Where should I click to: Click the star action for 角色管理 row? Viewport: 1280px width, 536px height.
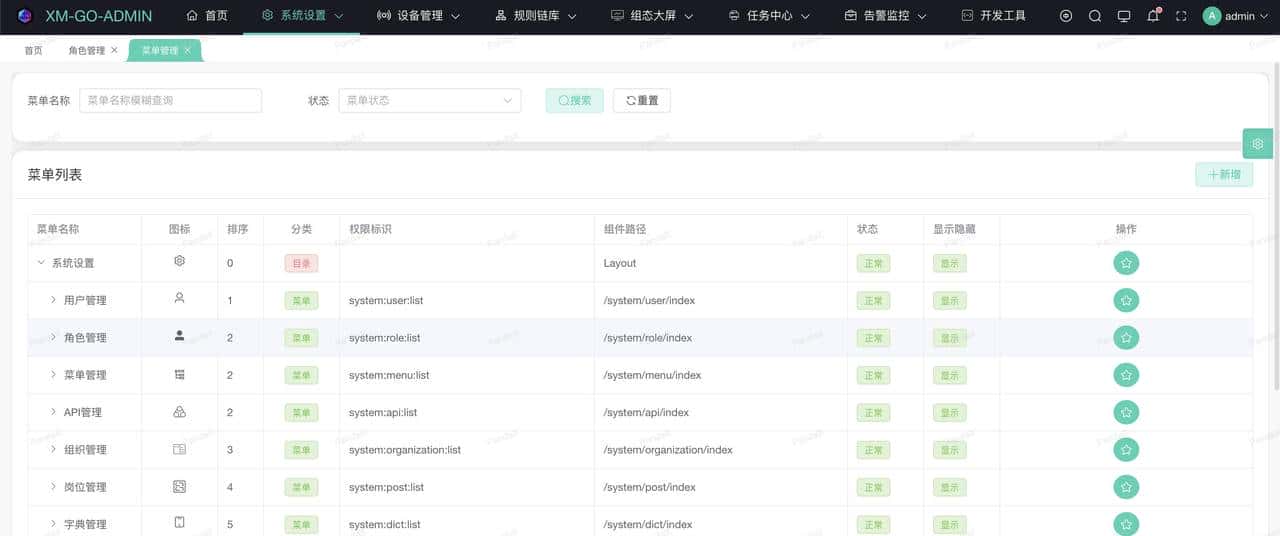(1126, 338)
